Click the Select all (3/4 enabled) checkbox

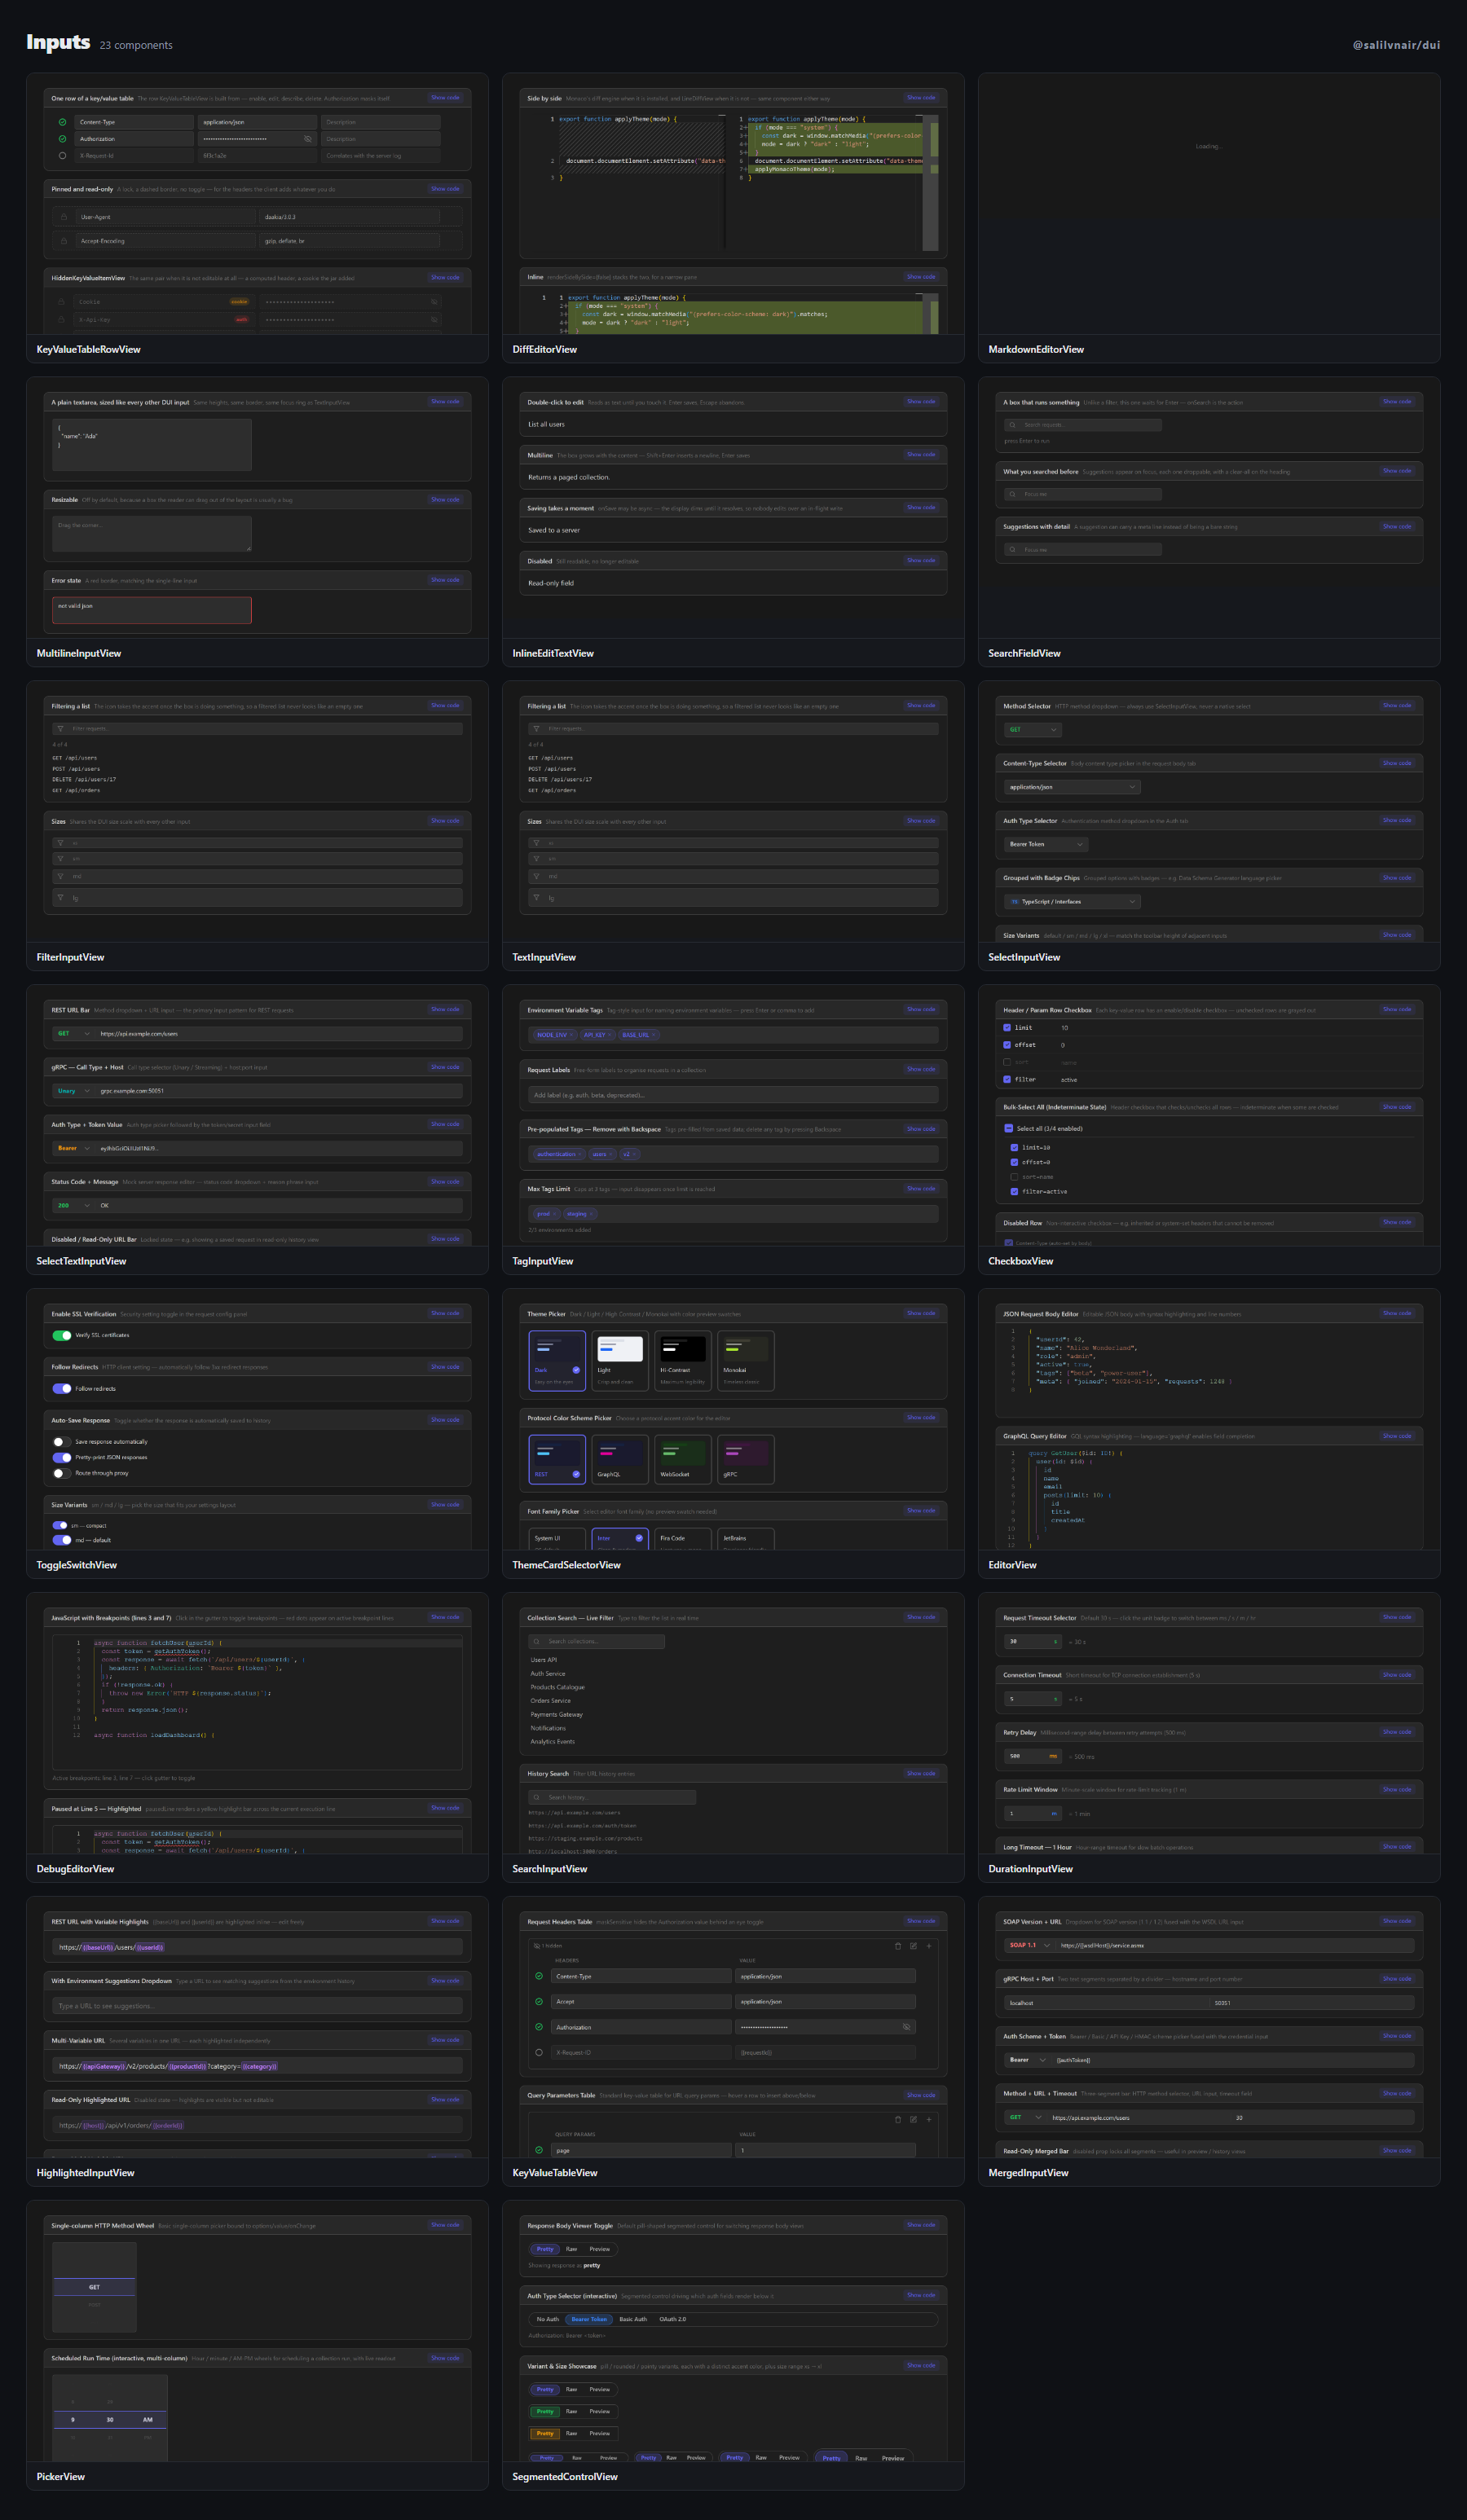(x=1008, y=1128)
